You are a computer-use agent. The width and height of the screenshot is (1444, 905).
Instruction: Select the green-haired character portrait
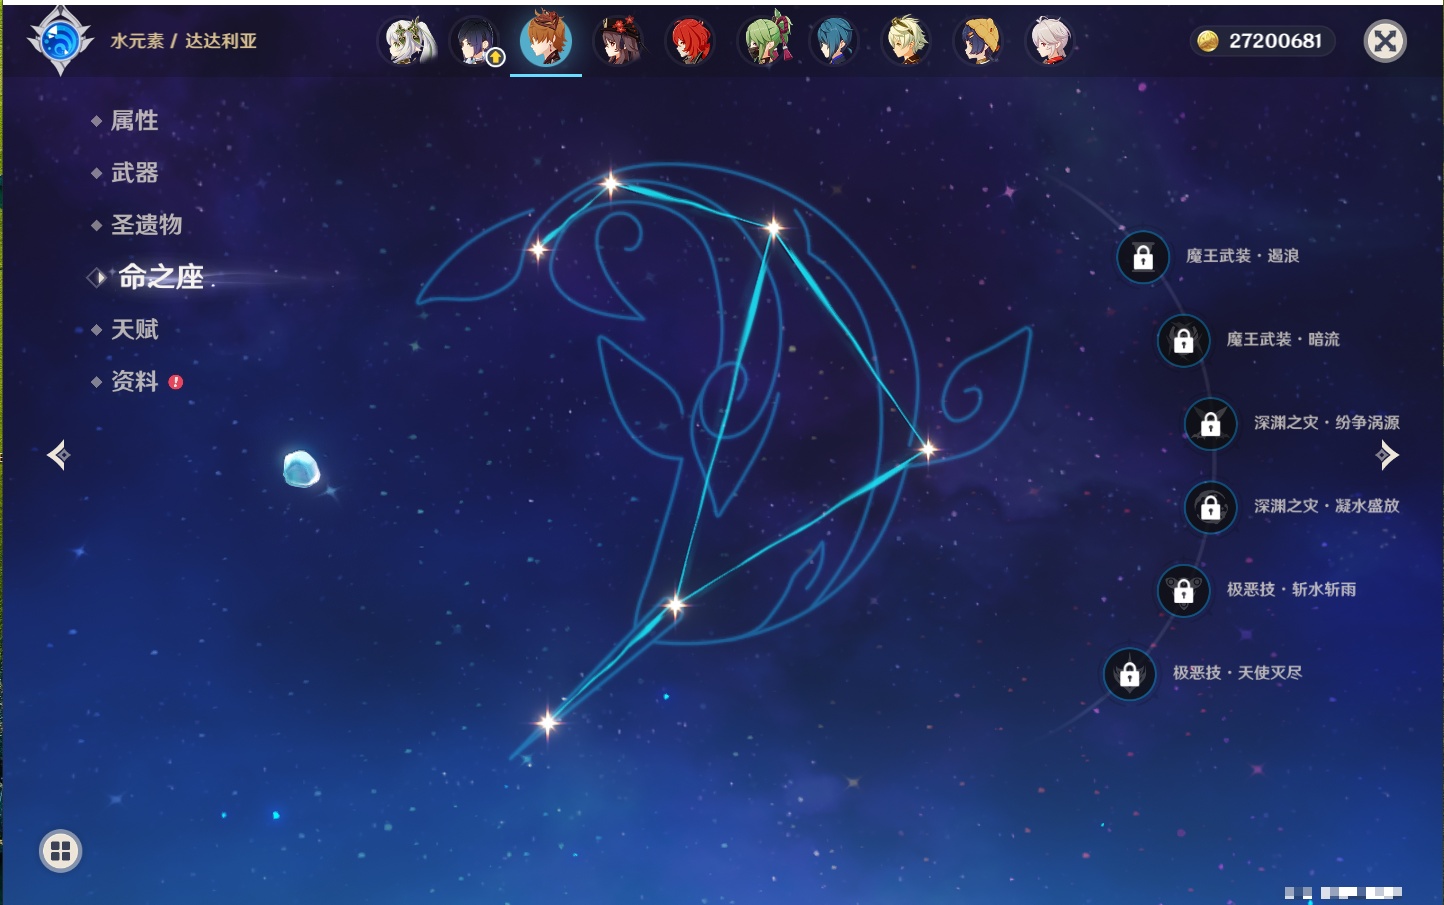[765, 42]
